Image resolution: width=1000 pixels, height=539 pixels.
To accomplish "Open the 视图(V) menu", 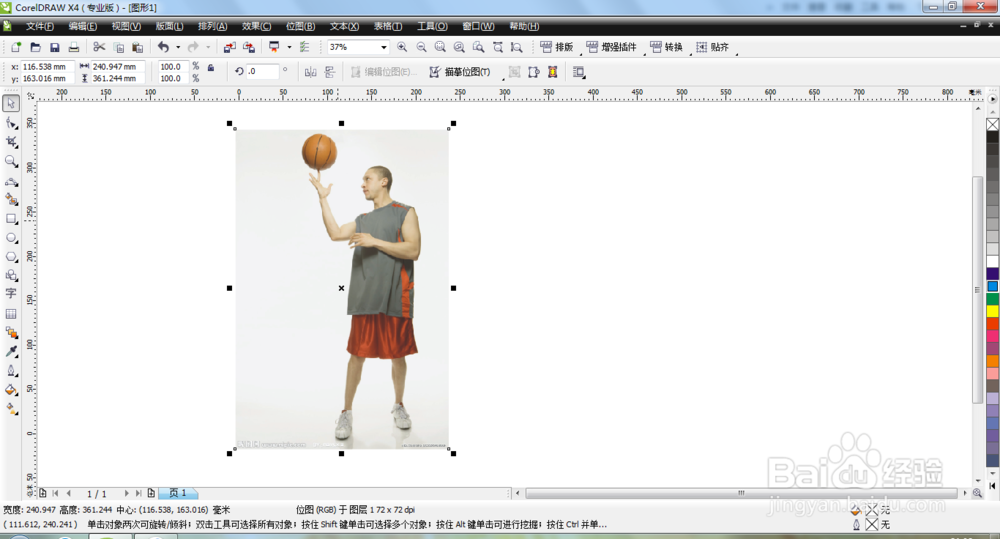I will tap(126, 26).
